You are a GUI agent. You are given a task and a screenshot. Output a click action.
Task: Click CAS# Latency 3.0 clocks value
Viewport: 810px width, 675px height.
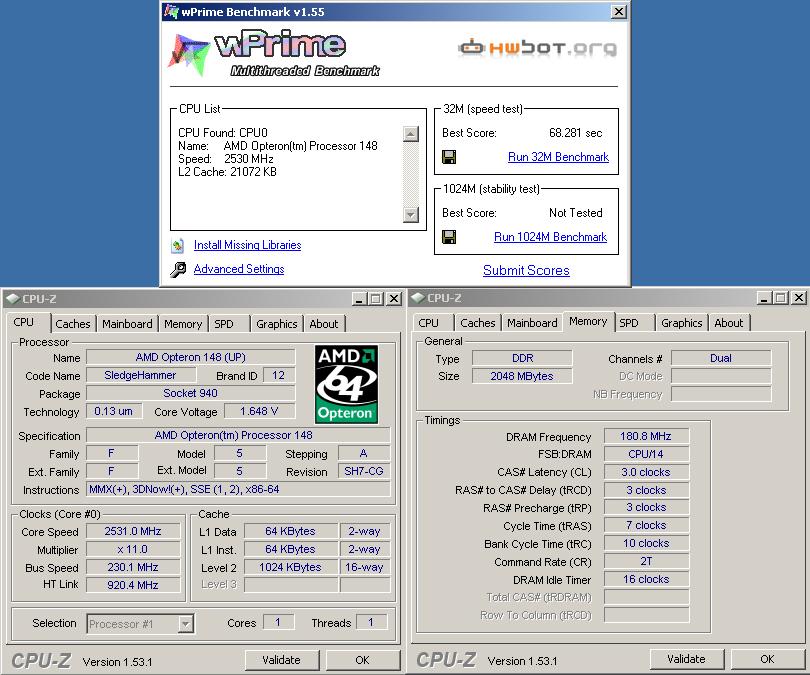click(646, 472)
